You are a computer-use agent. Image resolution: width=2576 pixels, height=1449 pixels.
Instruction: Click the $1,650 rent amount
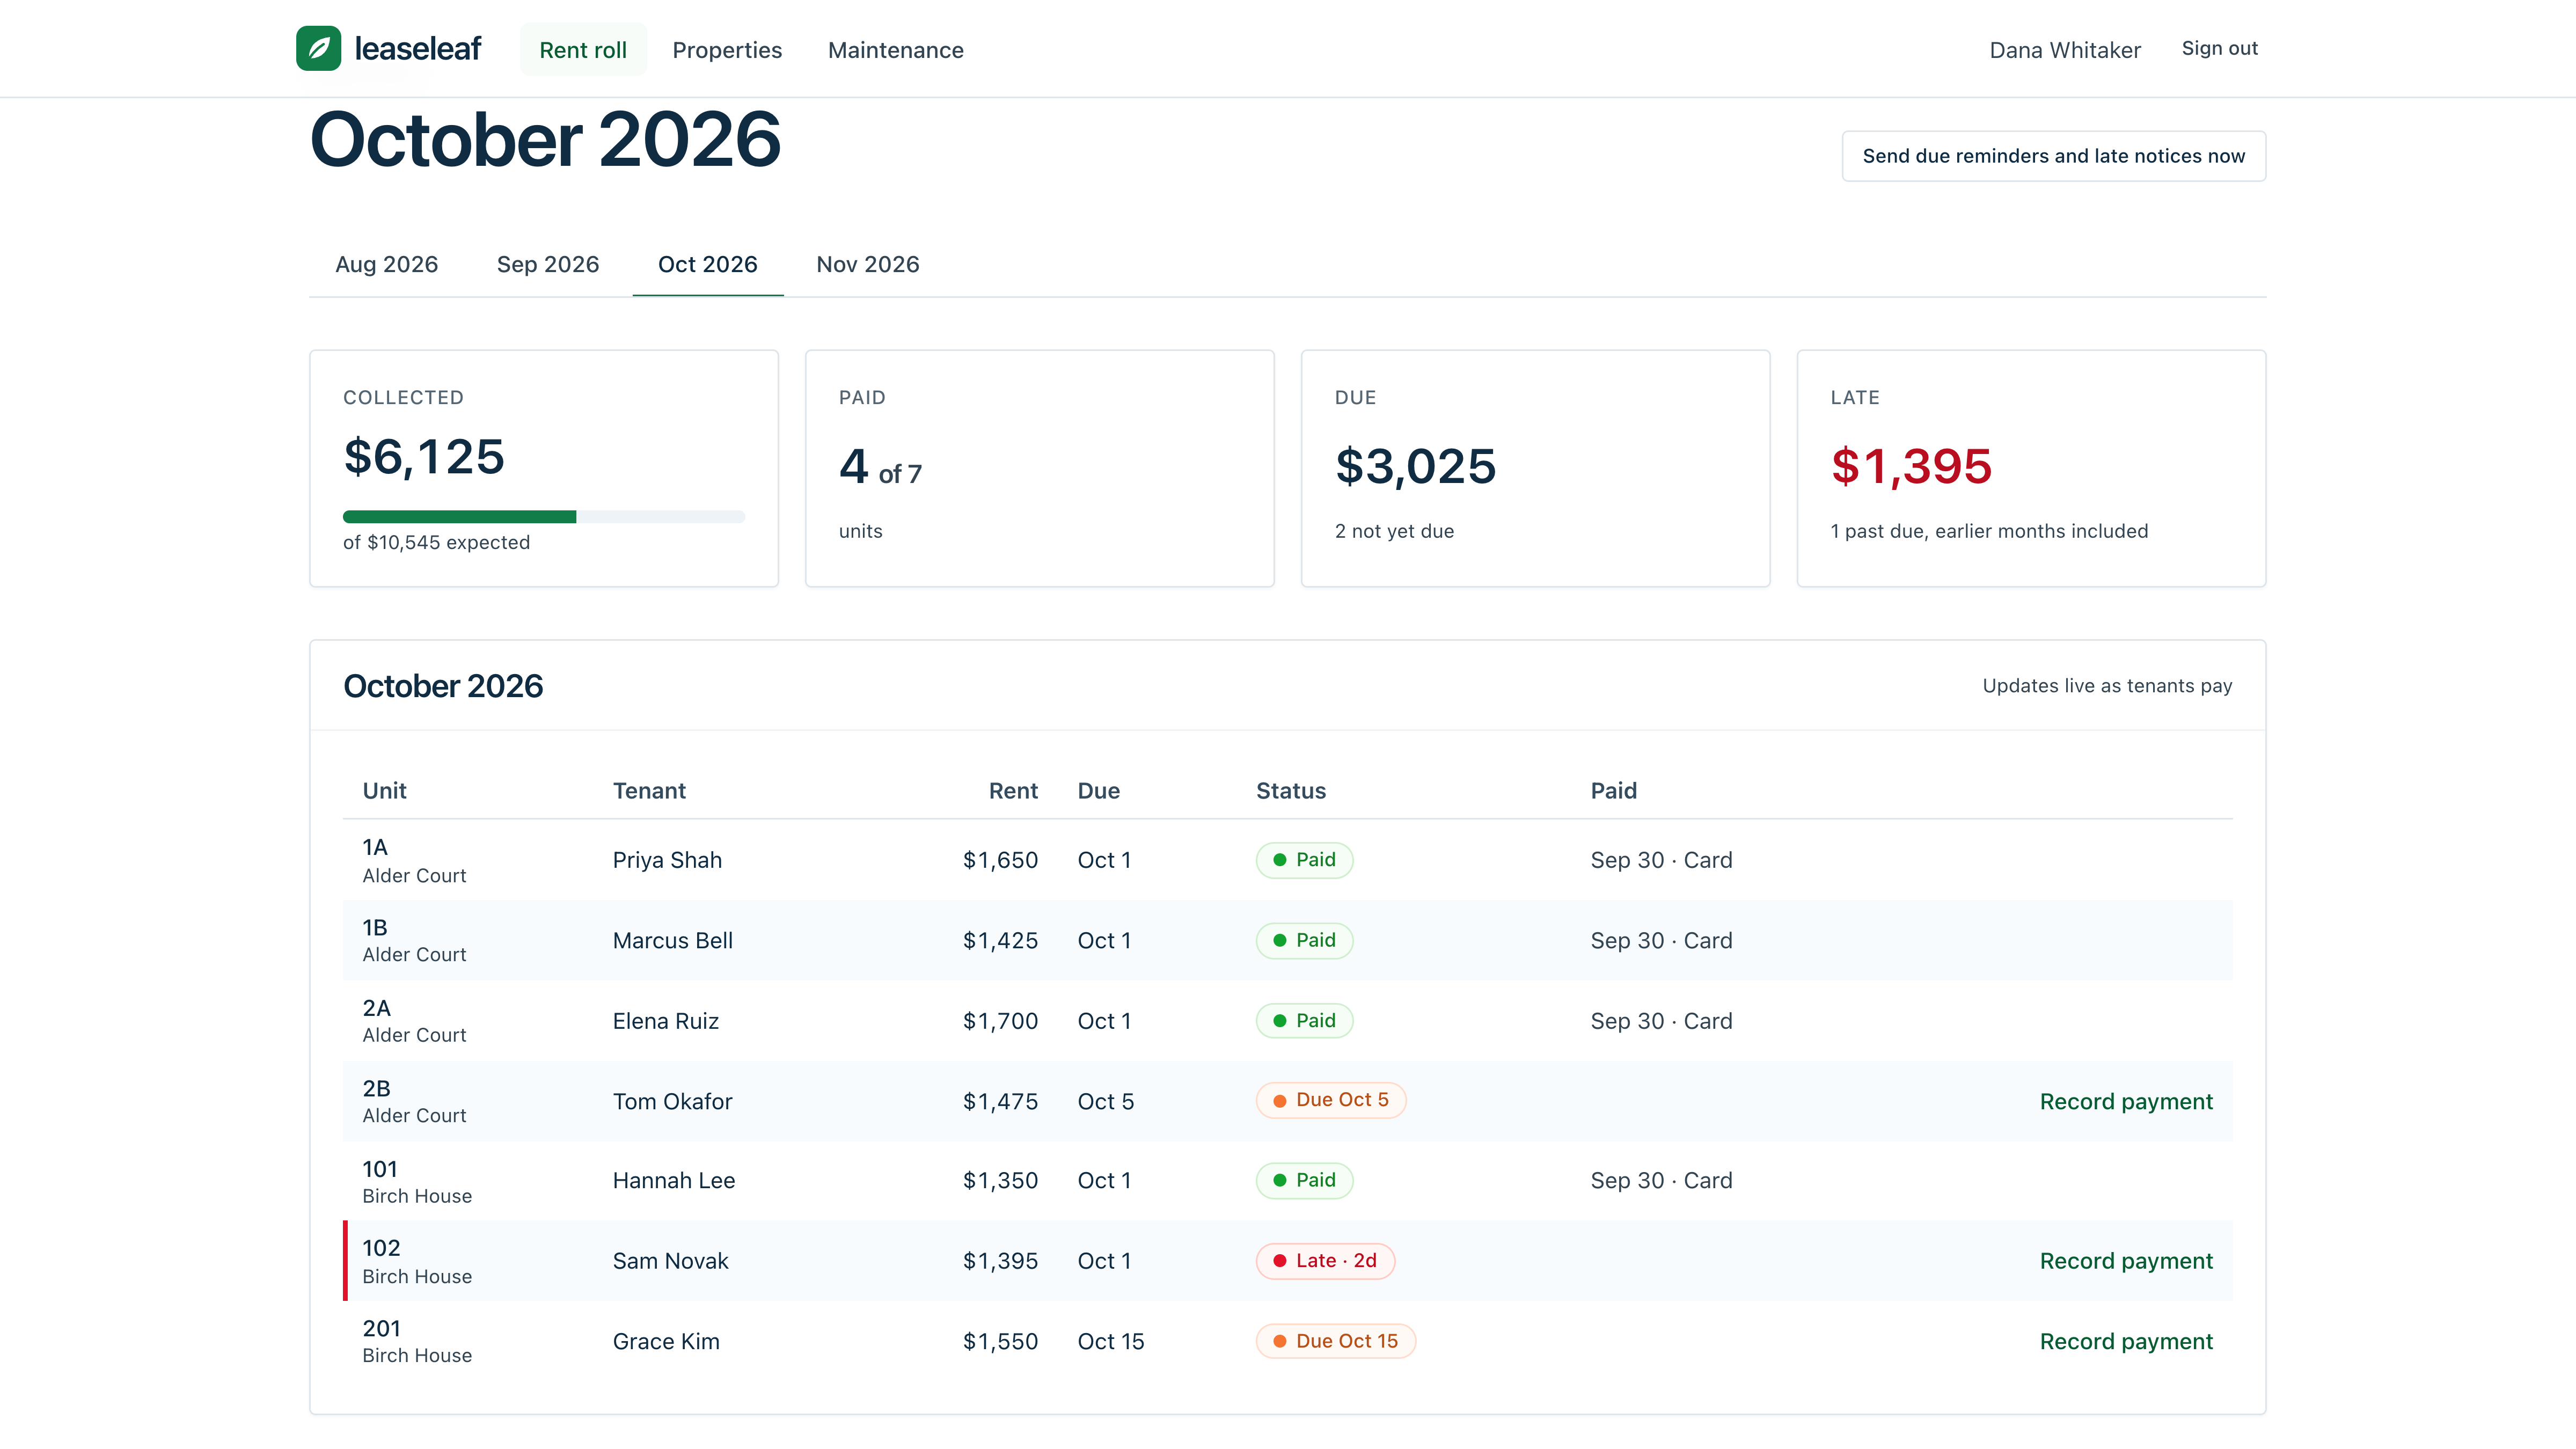pos(1000,860)
